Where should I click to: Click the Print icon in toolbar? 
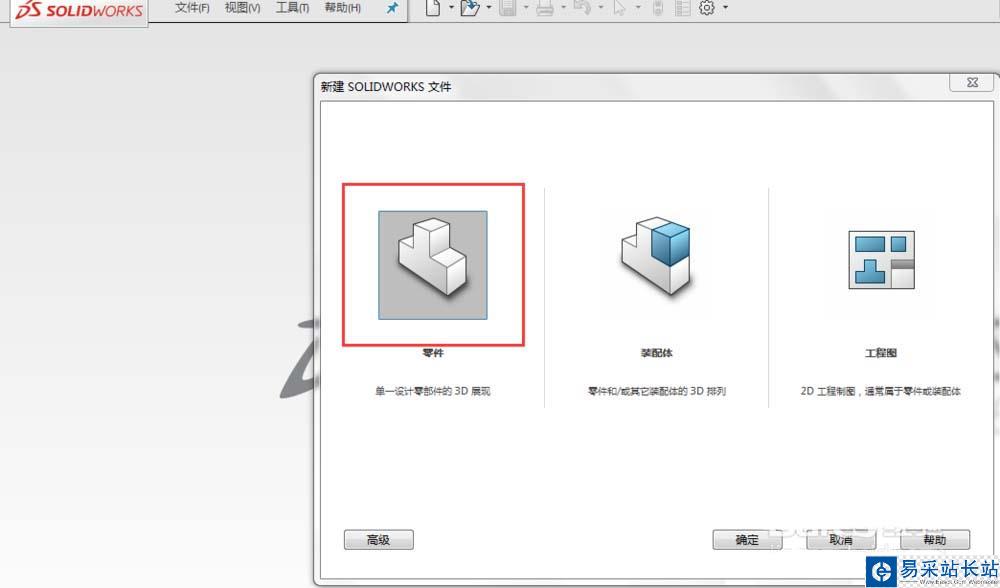pyautogui.click(x=545, y=8)
